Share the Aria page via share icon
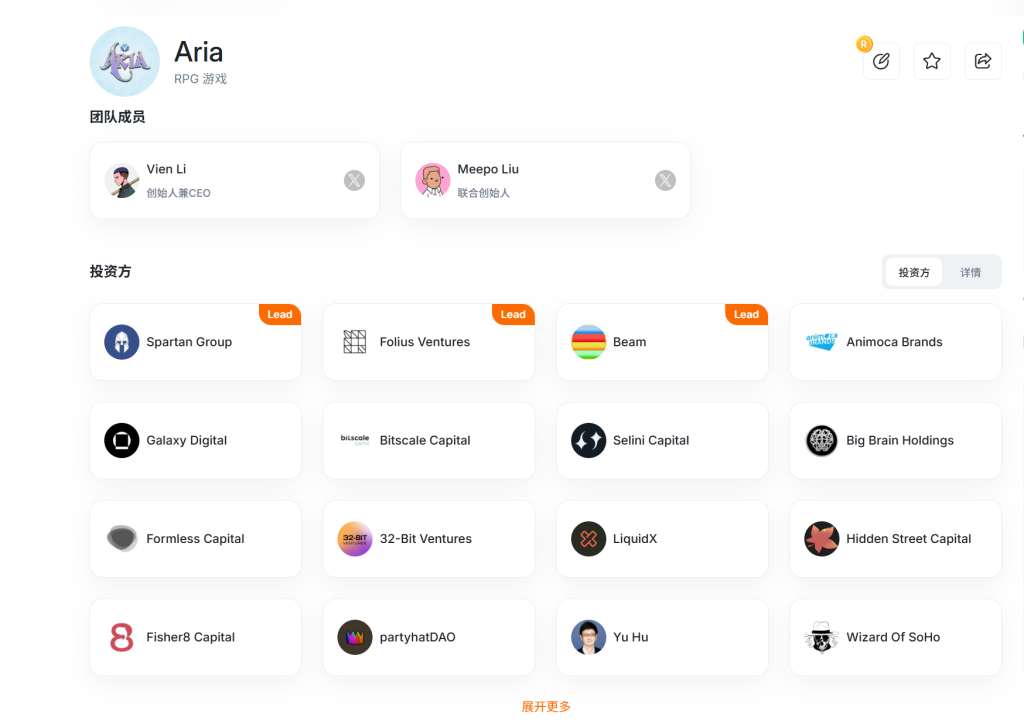Screen dimensions: 1024x724 (983, 61)
